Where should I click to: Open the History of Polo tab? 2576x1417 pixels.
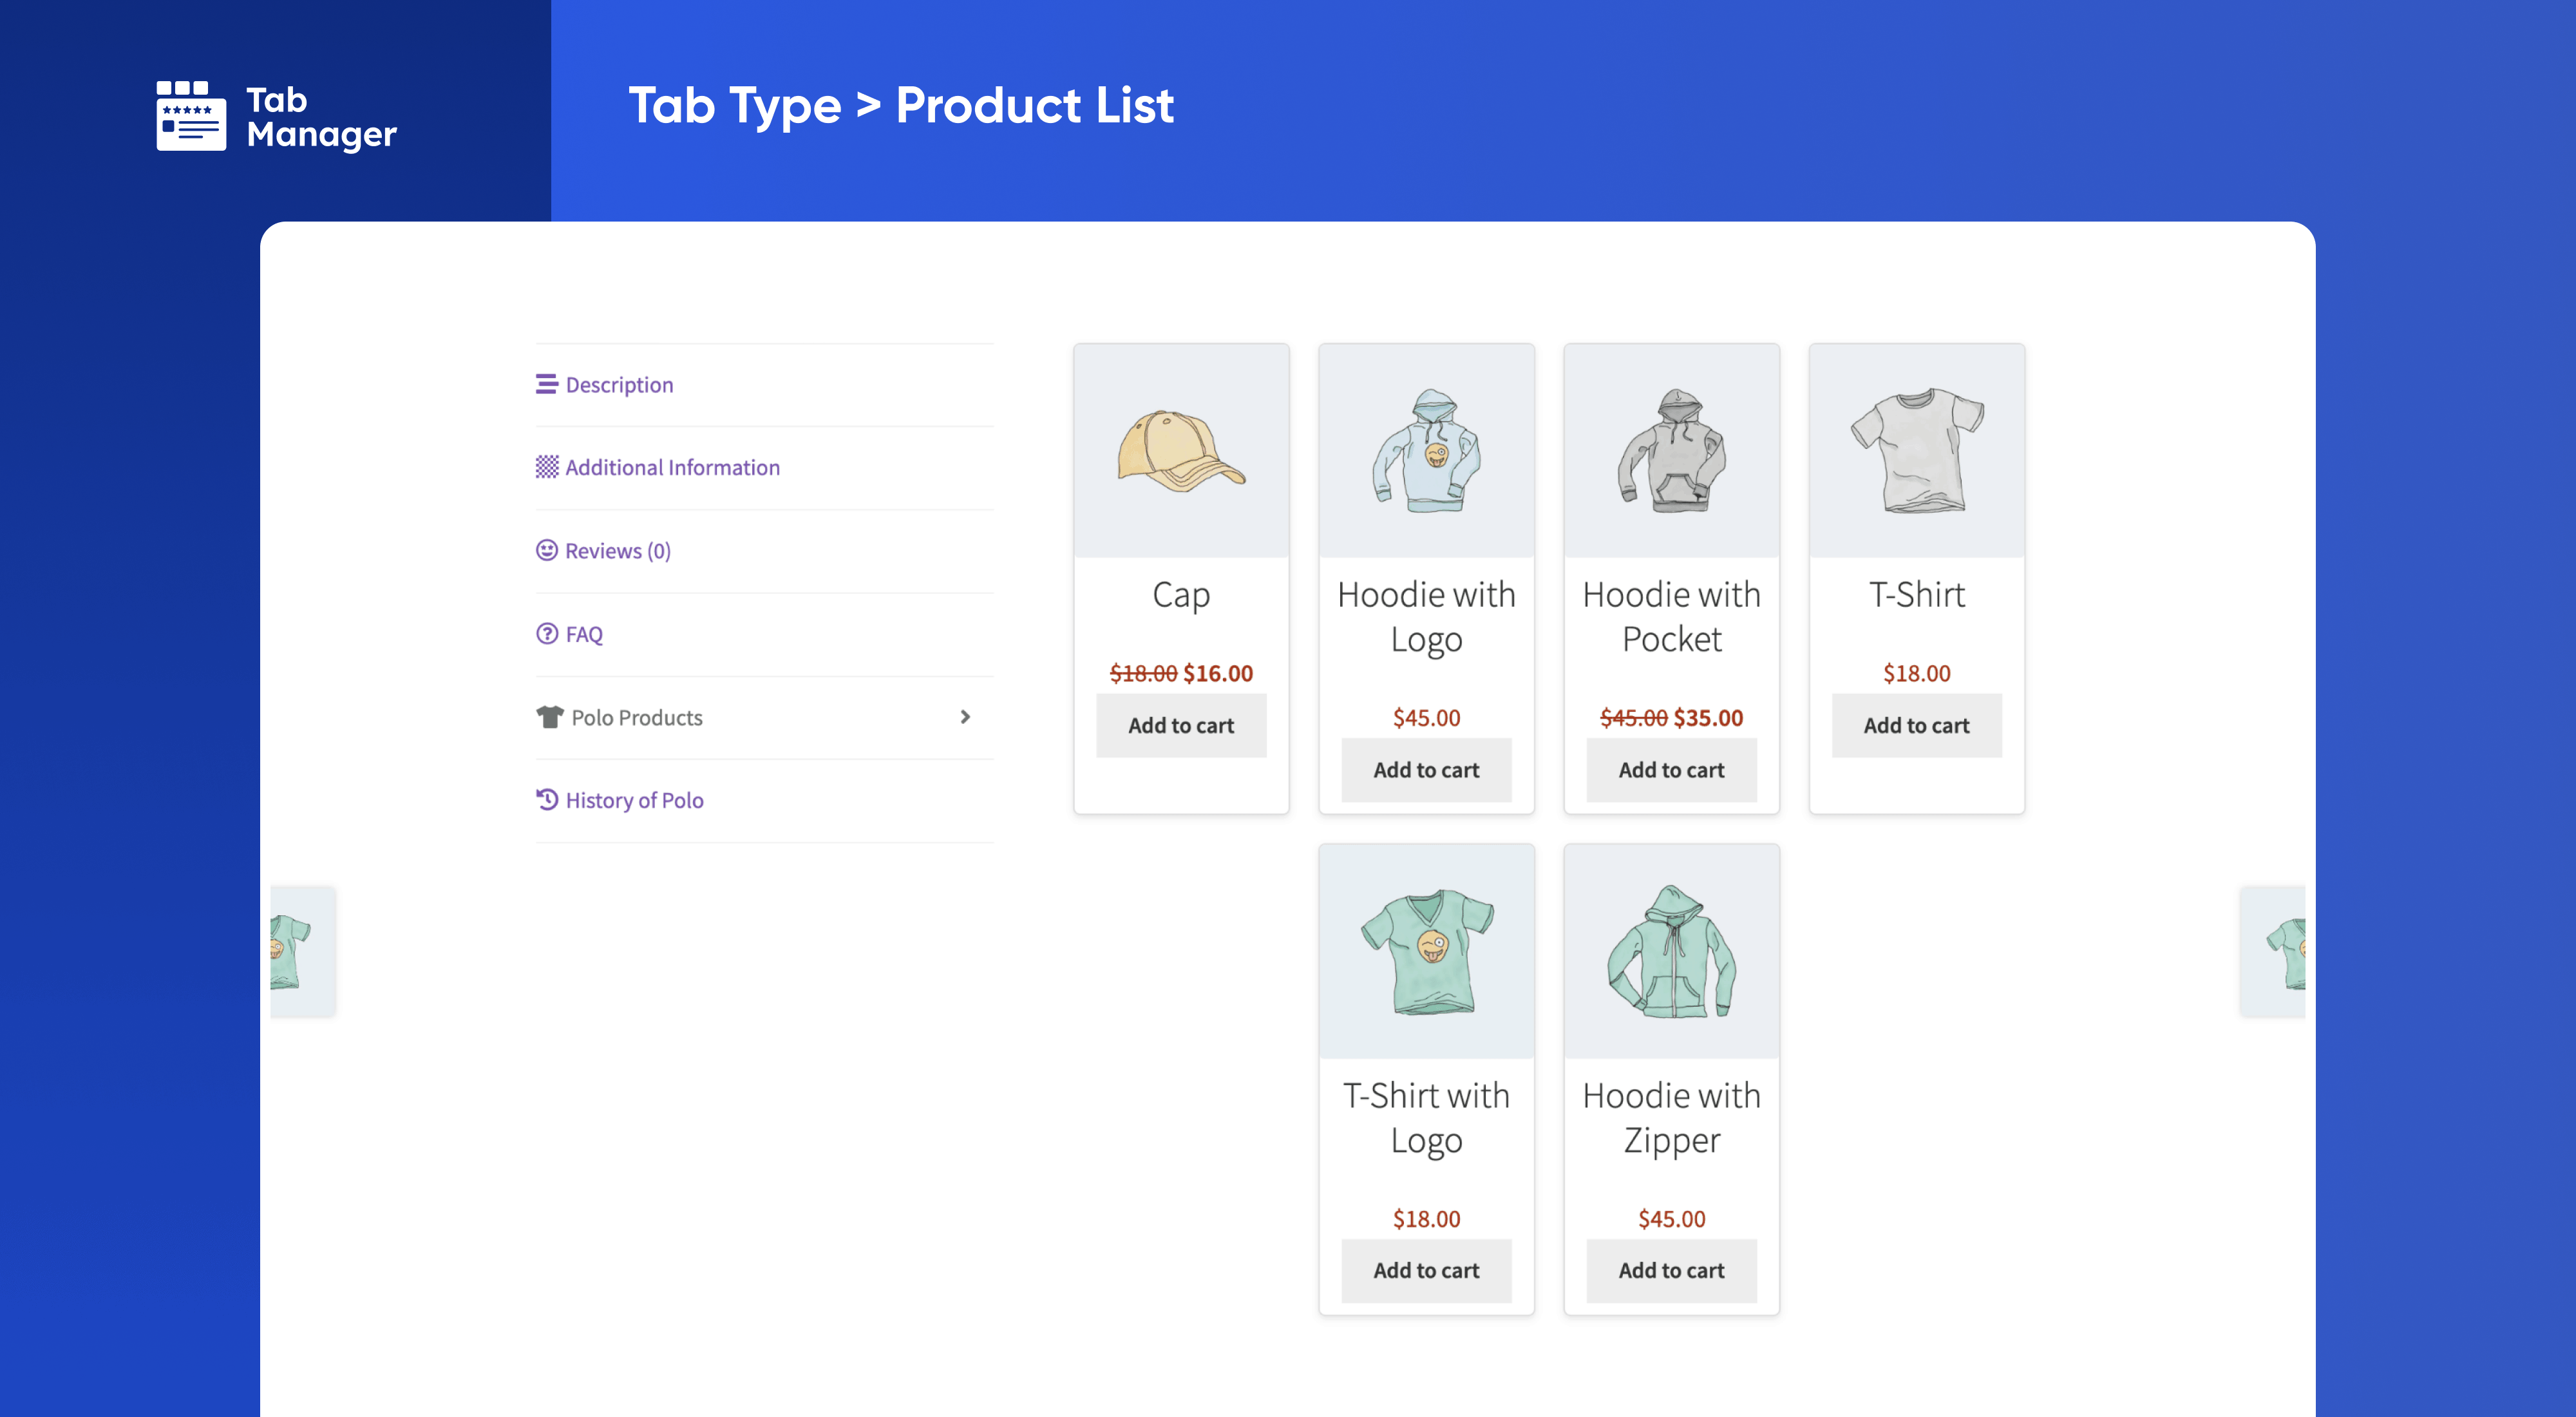coord(634,800)
